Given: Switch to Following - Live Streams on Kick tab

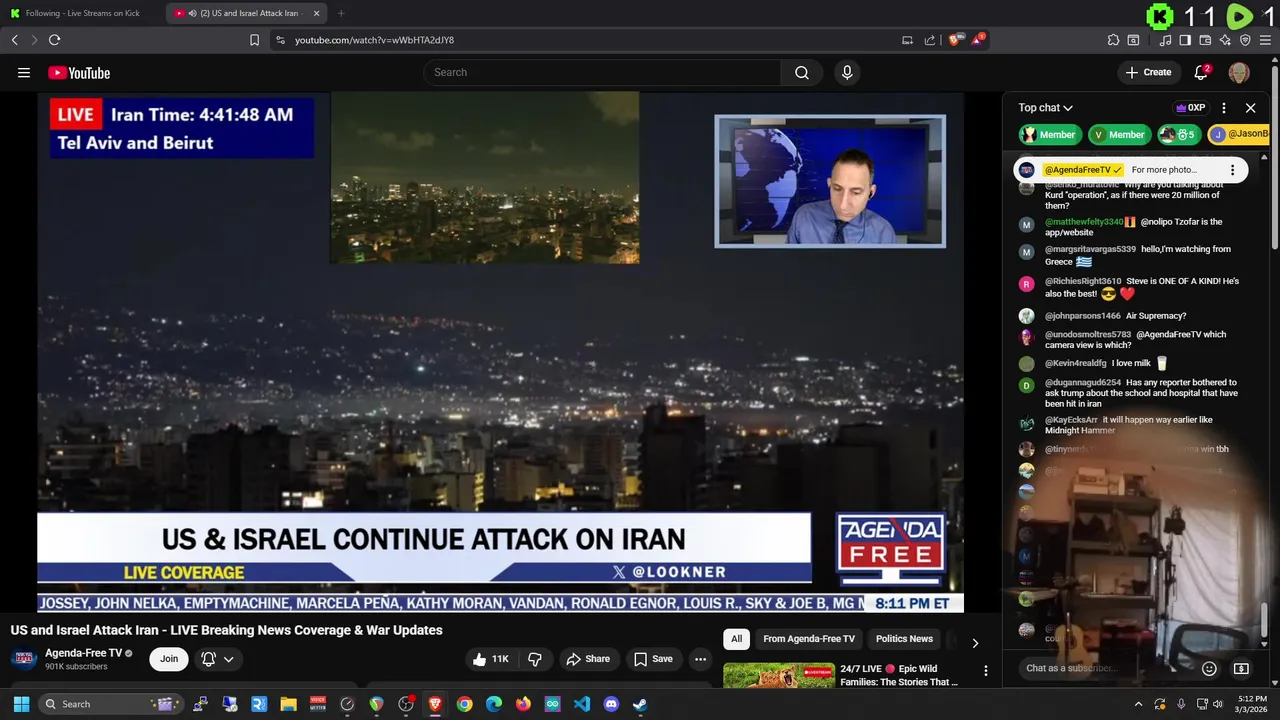Looking at the screenshot, I should click(x=83, y=13).
